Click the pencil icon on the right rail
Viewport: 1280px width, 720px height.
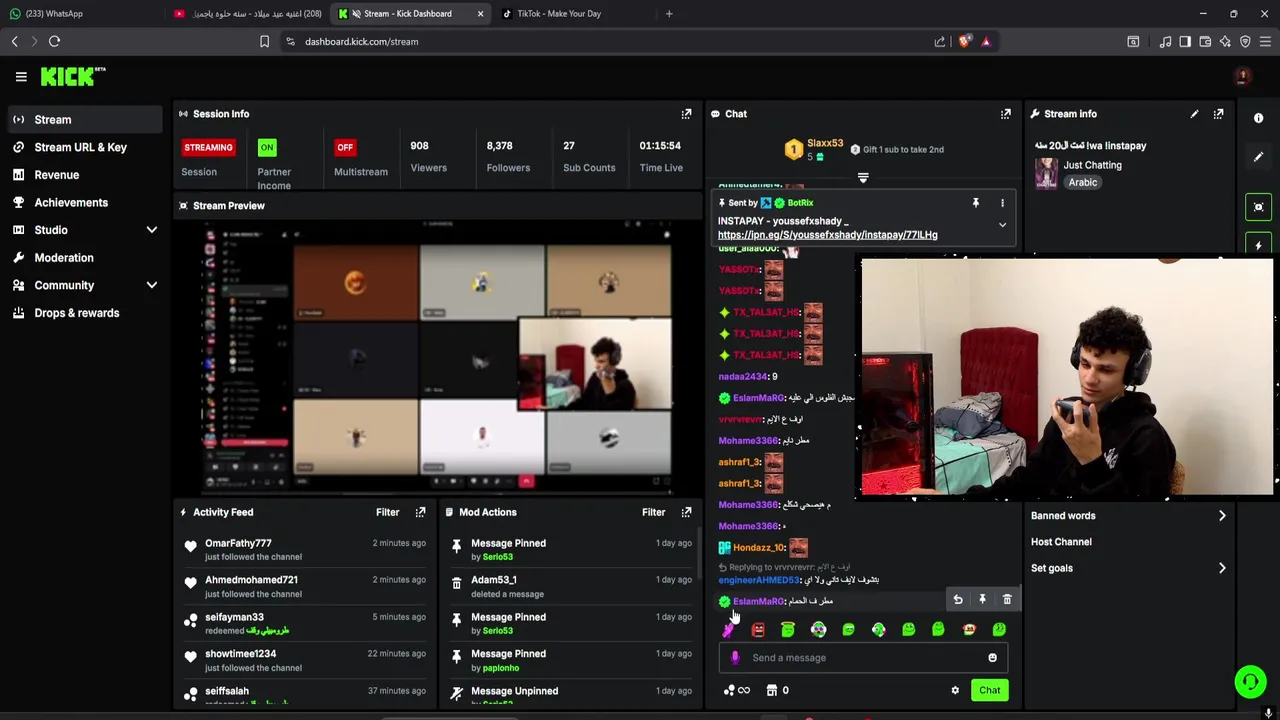coord(1259,157)
